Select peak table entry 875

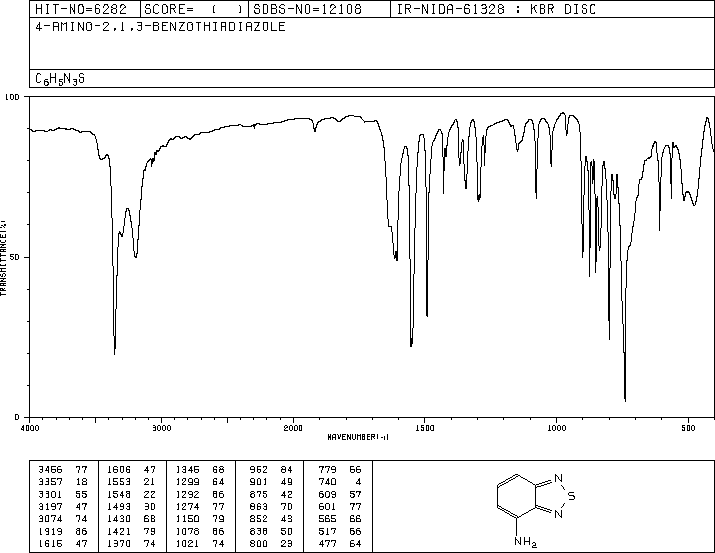tap(271, 494)
